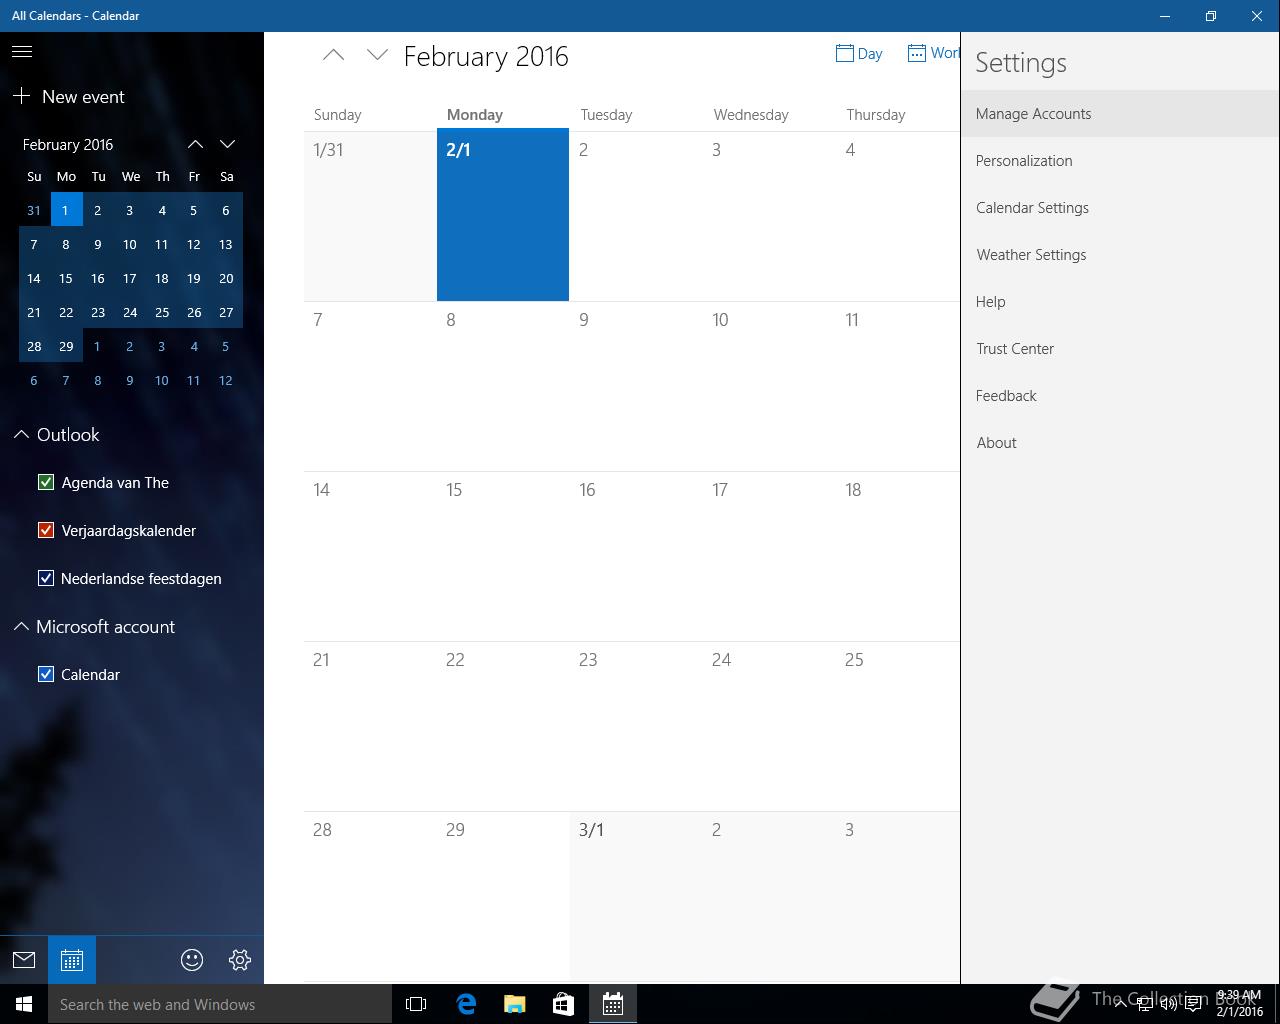Restore down the Calendar window
Image resolution: width=1280 pixels, height=1024 pixels.
click(1211, 16)
